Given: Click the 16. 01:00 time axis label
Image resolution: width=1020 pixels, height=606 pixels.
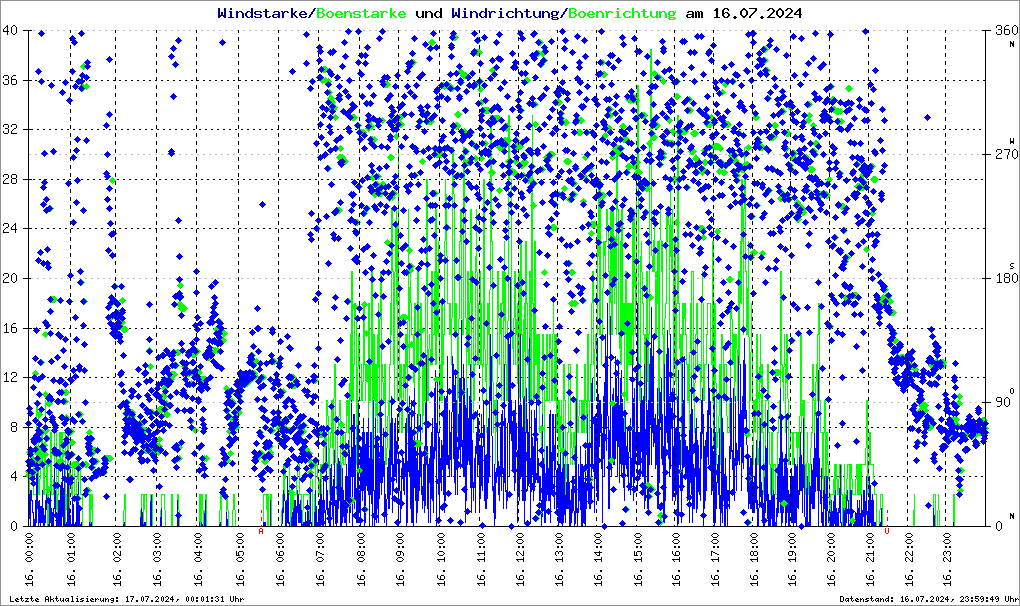Looking at the screenshot, I should [x=70, y=559].
